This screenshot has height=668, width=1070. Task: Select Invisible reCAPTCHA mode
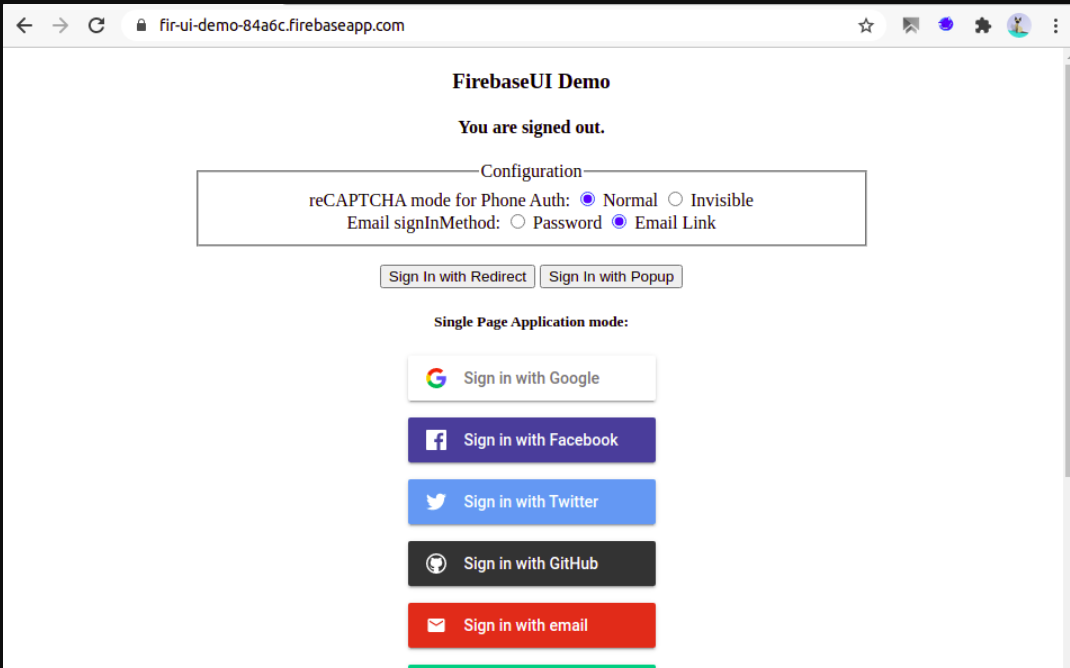[675, 199]
